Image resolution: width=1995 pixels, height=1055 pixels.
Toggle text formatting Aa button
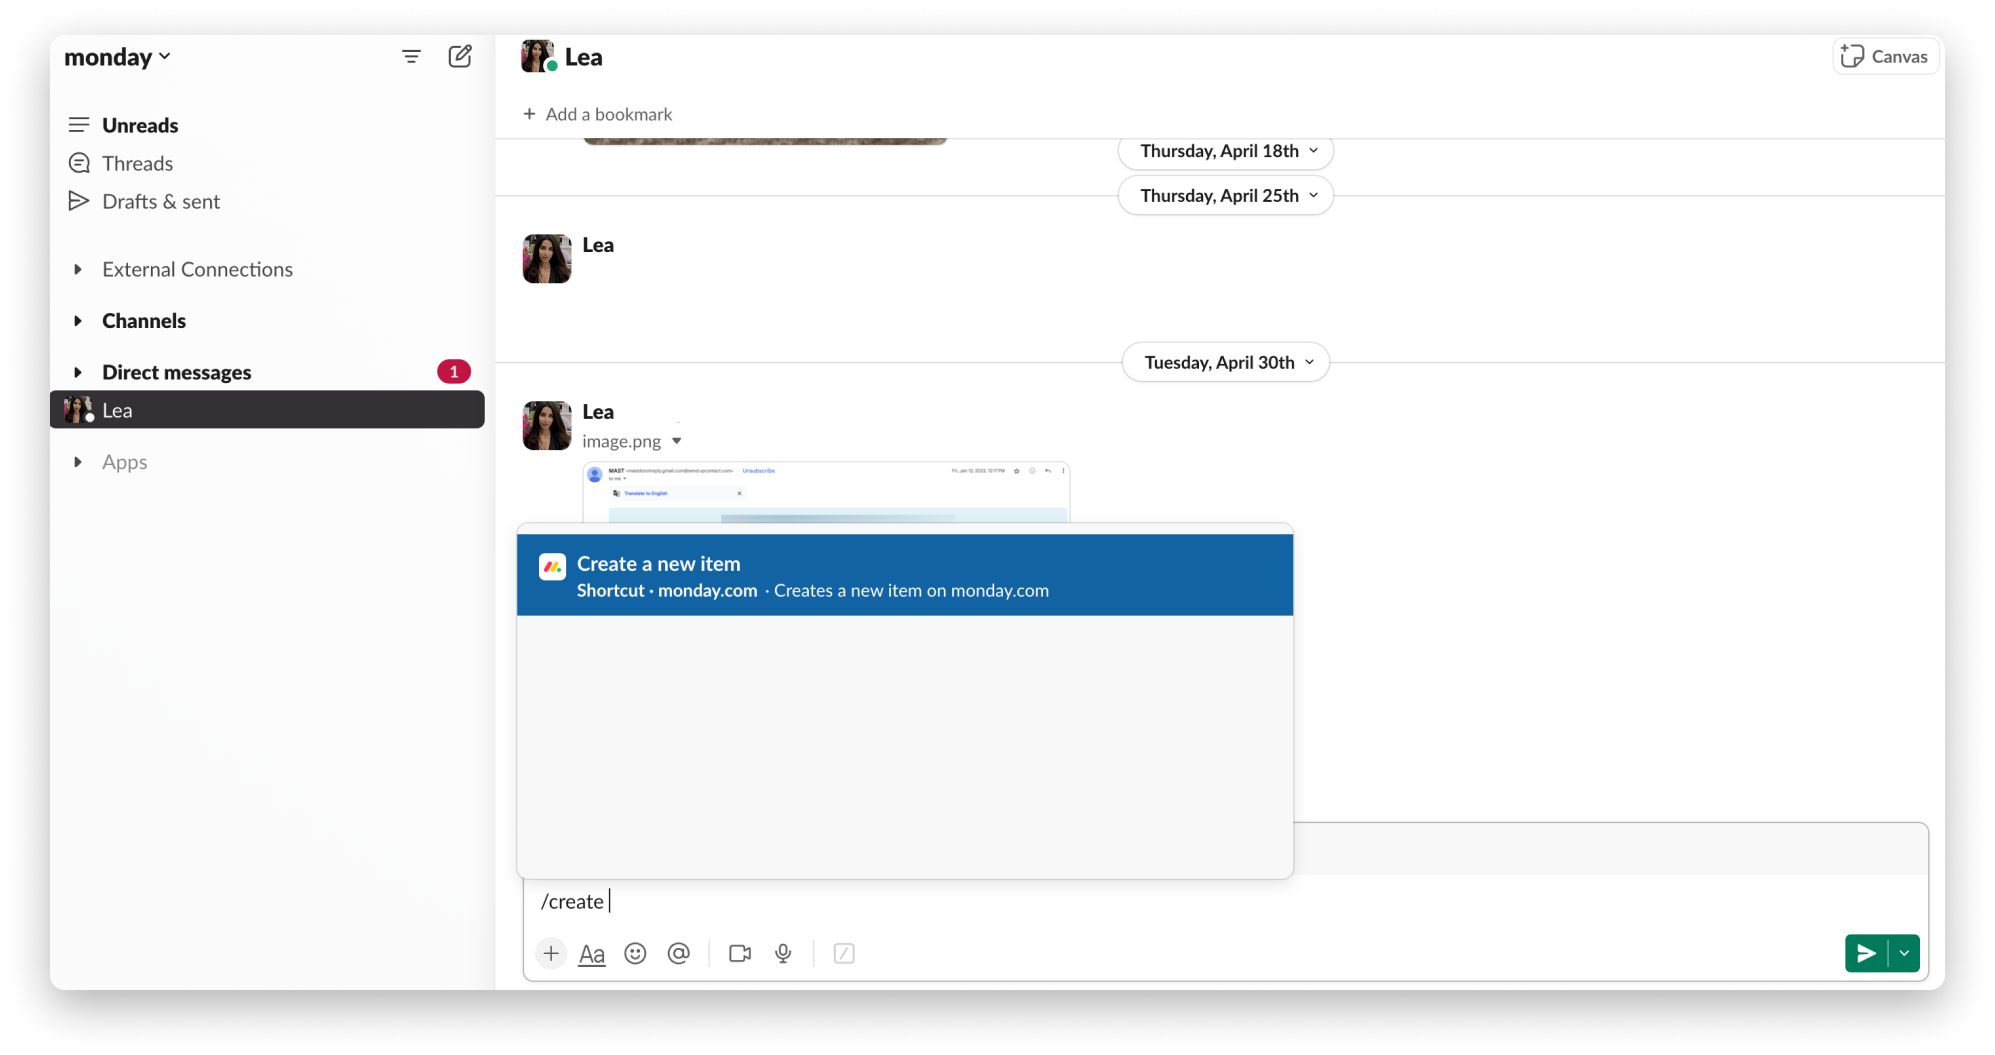[x=592, y=954]
